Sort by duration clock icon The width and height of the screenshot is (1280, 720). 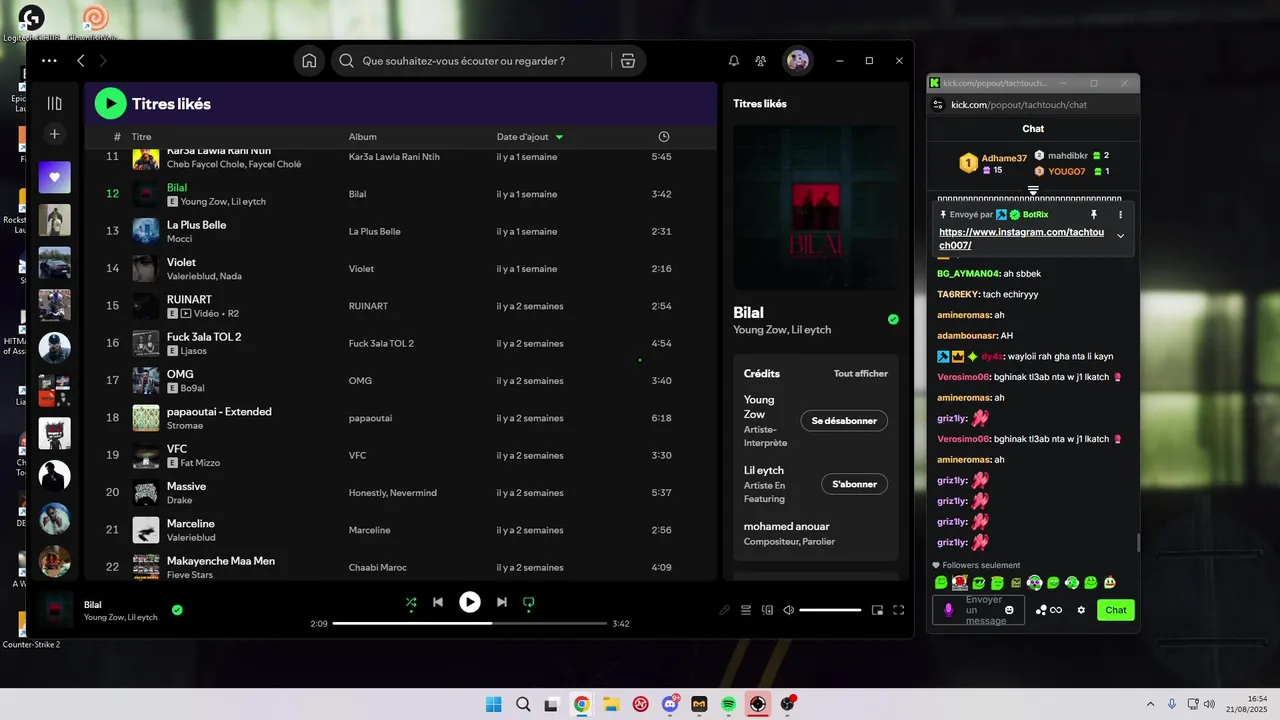(x=664, y=137)
